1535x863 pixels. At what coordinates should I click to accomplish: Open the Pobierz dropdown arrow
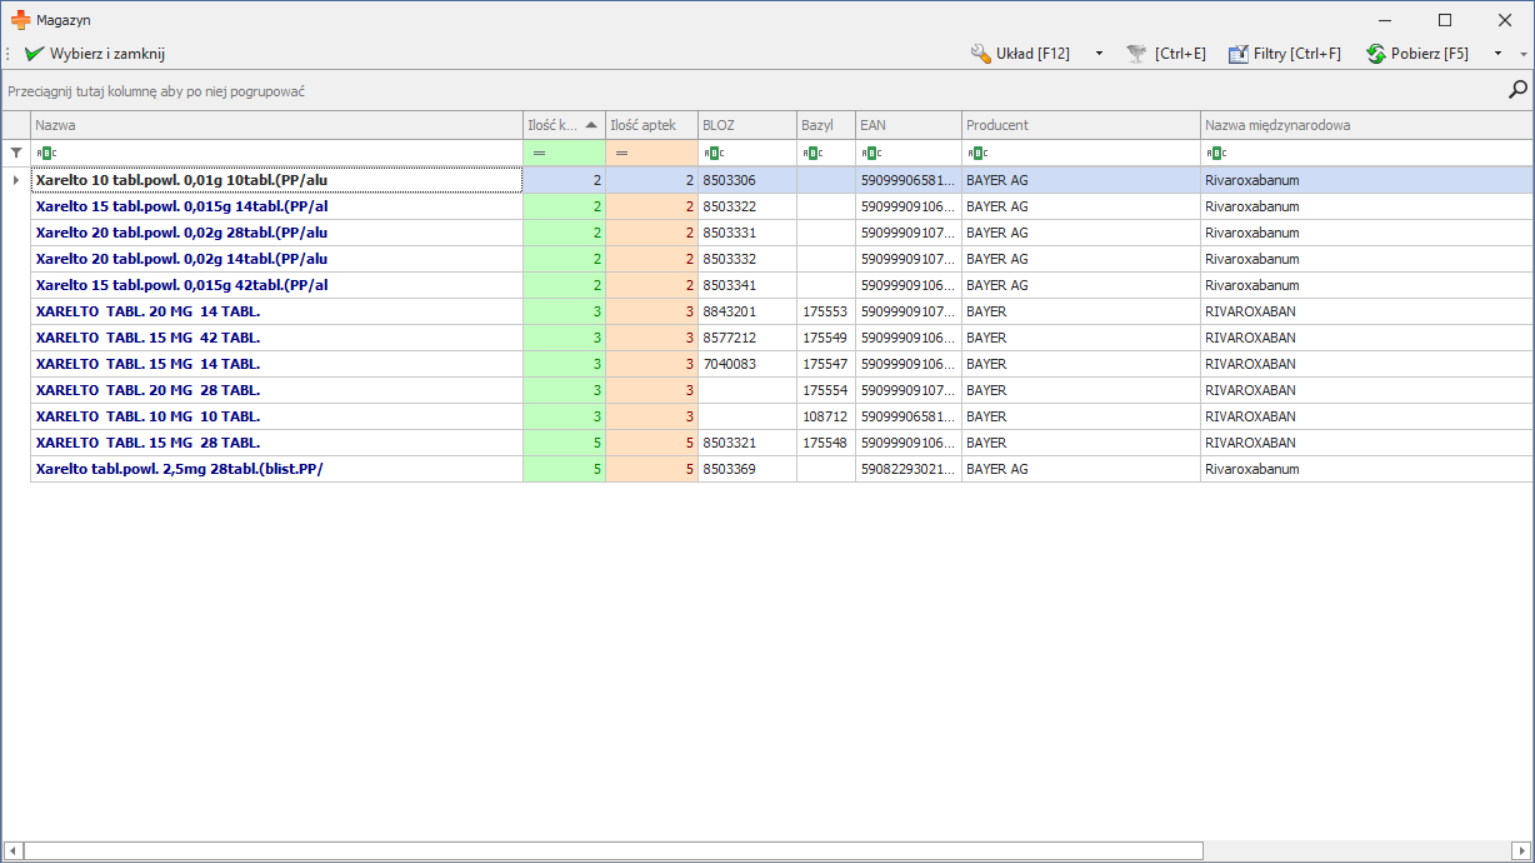pos(1498,54)
